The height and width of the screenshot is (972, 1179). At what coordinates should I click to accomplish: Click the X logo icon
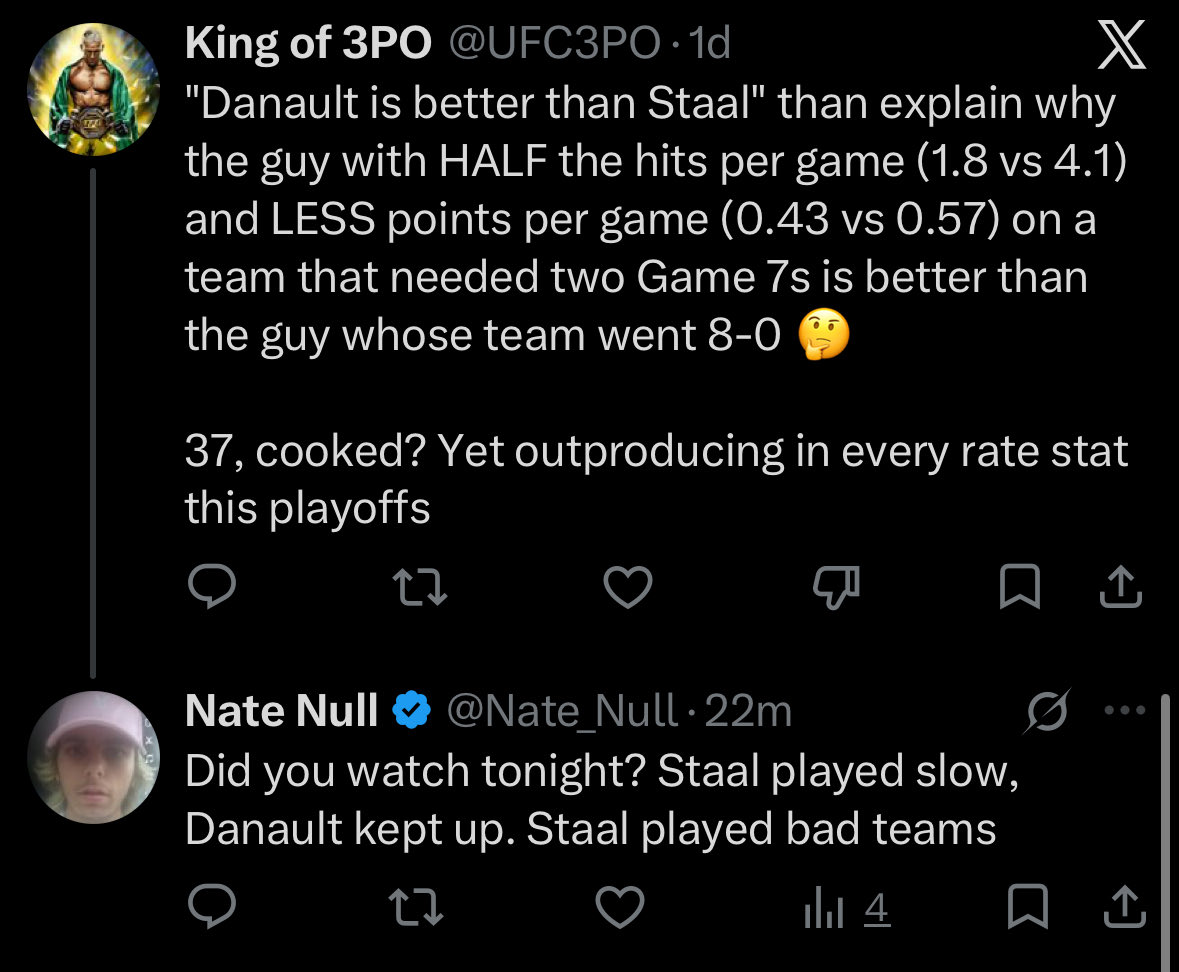(x=1121, y=44)
